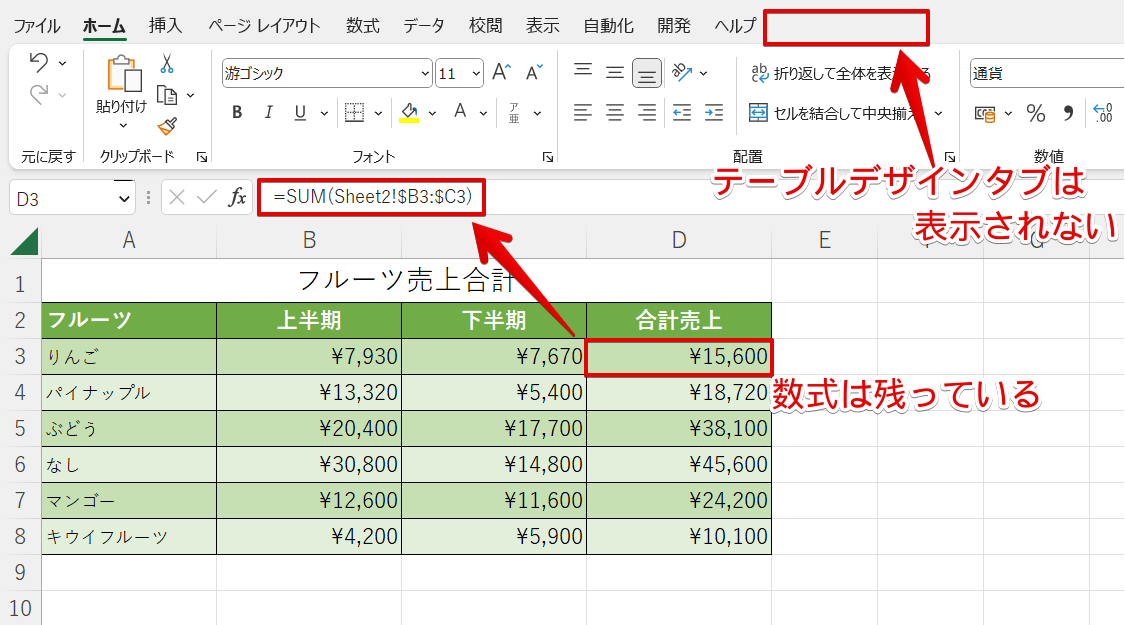Screen dimensions: 1125x625
Task: Click the Undo icon
Action: coord(39,63)
